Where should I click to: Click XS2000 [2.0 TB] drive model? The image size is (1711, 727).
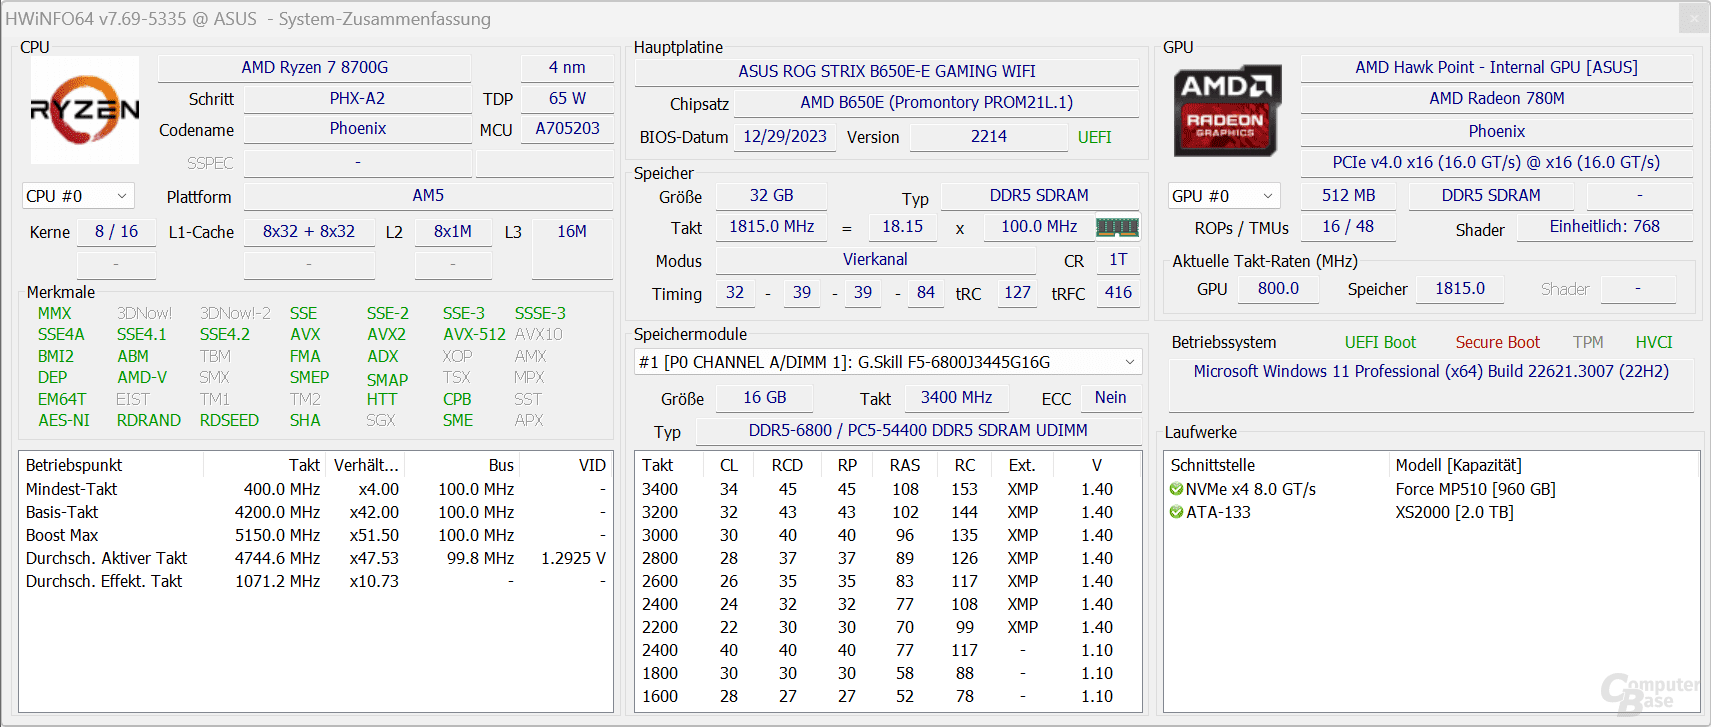tap(1454, 512)
